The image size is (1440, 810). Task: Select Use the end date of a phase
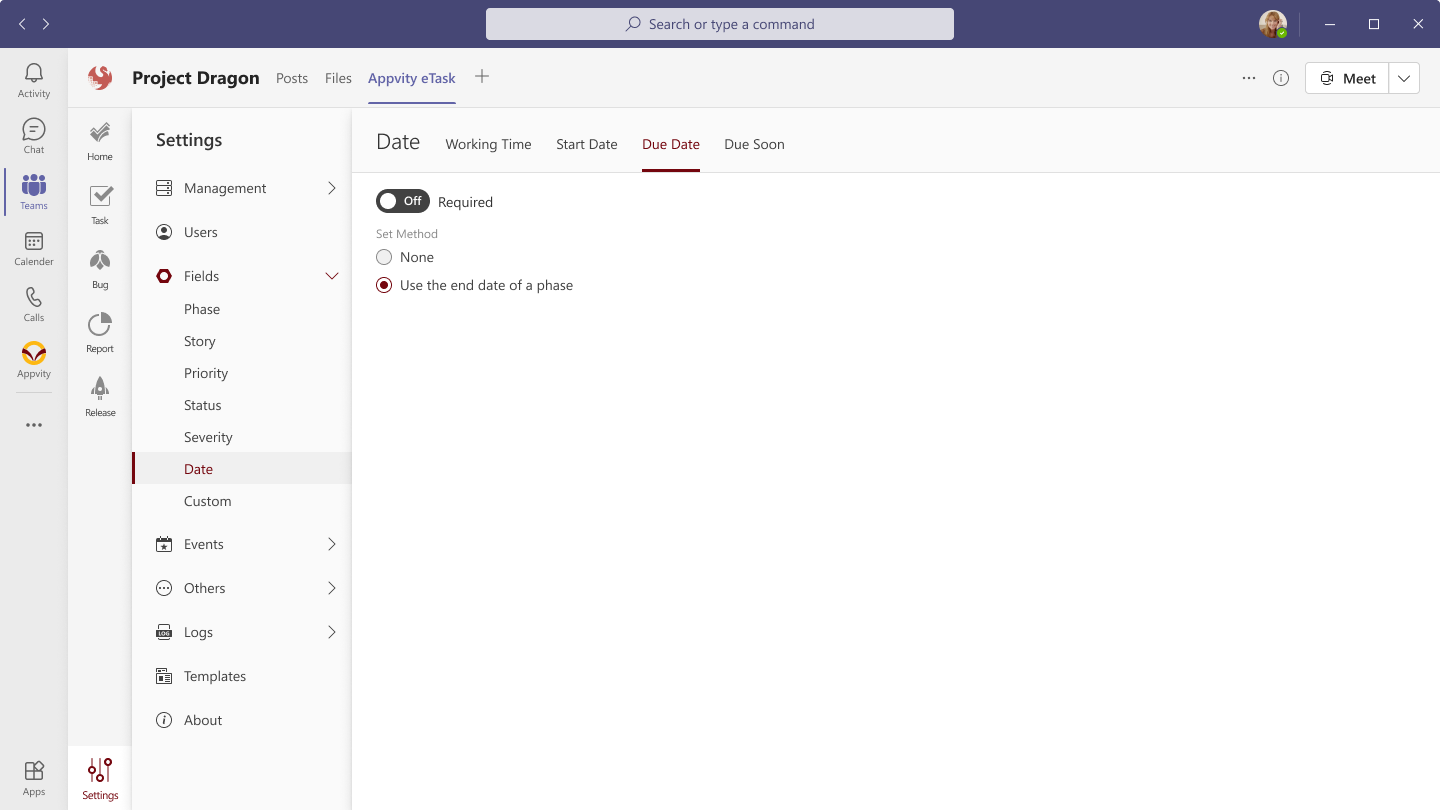coord(384,285)
